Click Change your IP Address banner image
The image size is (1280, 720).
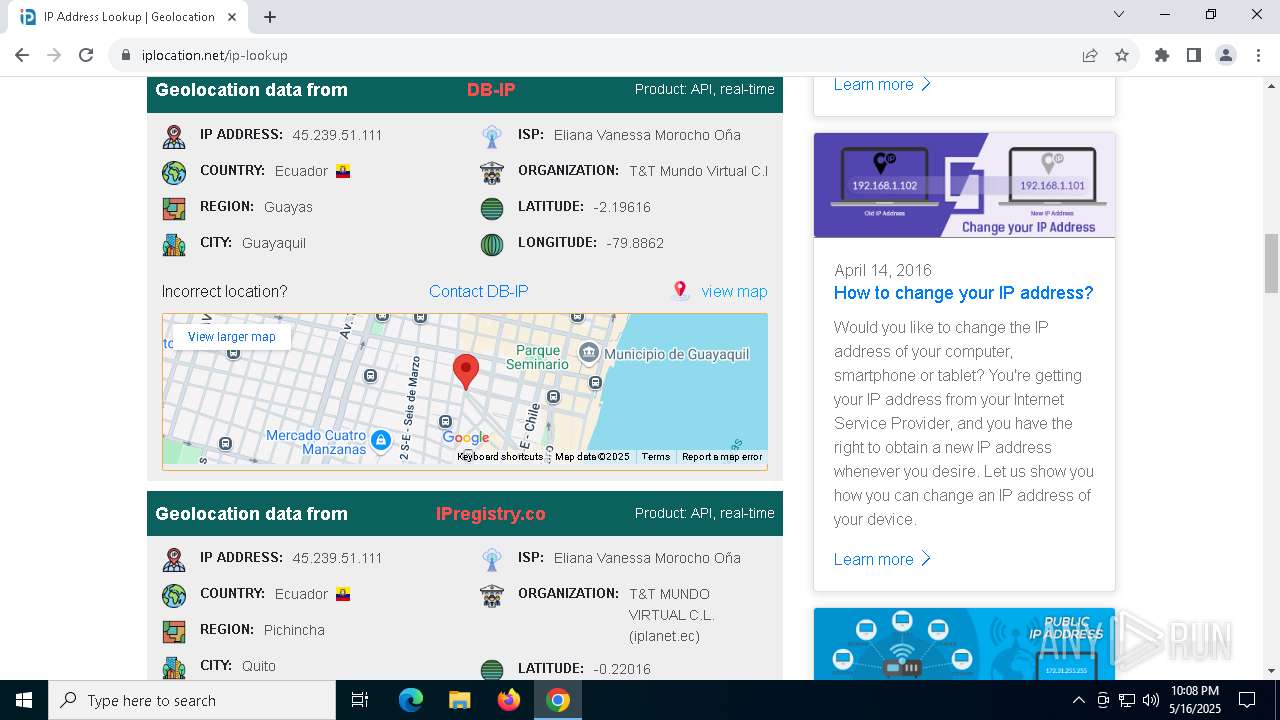click(x=964, y=185)
